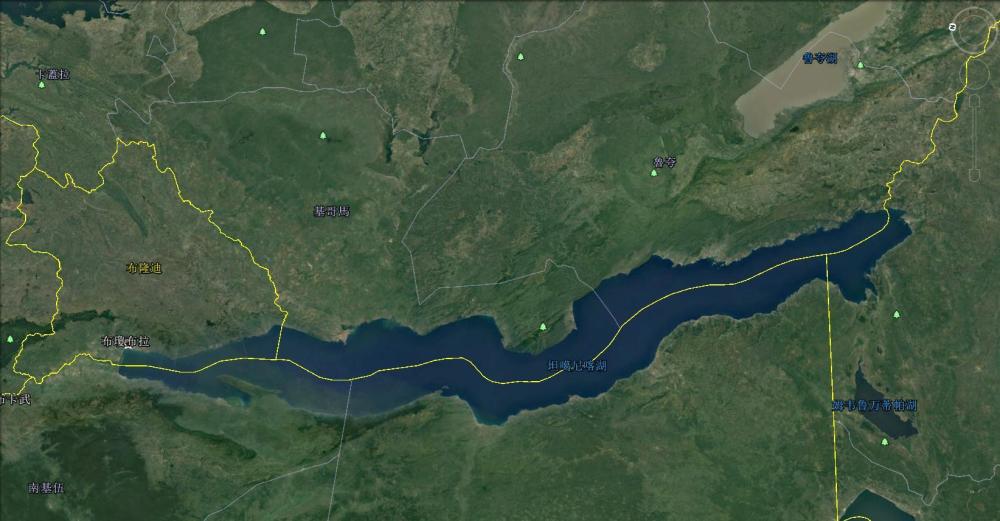This screenshot has width=1000, height=521.
Task: Click the 布琼布拉 city label
Action: [126, 341]
